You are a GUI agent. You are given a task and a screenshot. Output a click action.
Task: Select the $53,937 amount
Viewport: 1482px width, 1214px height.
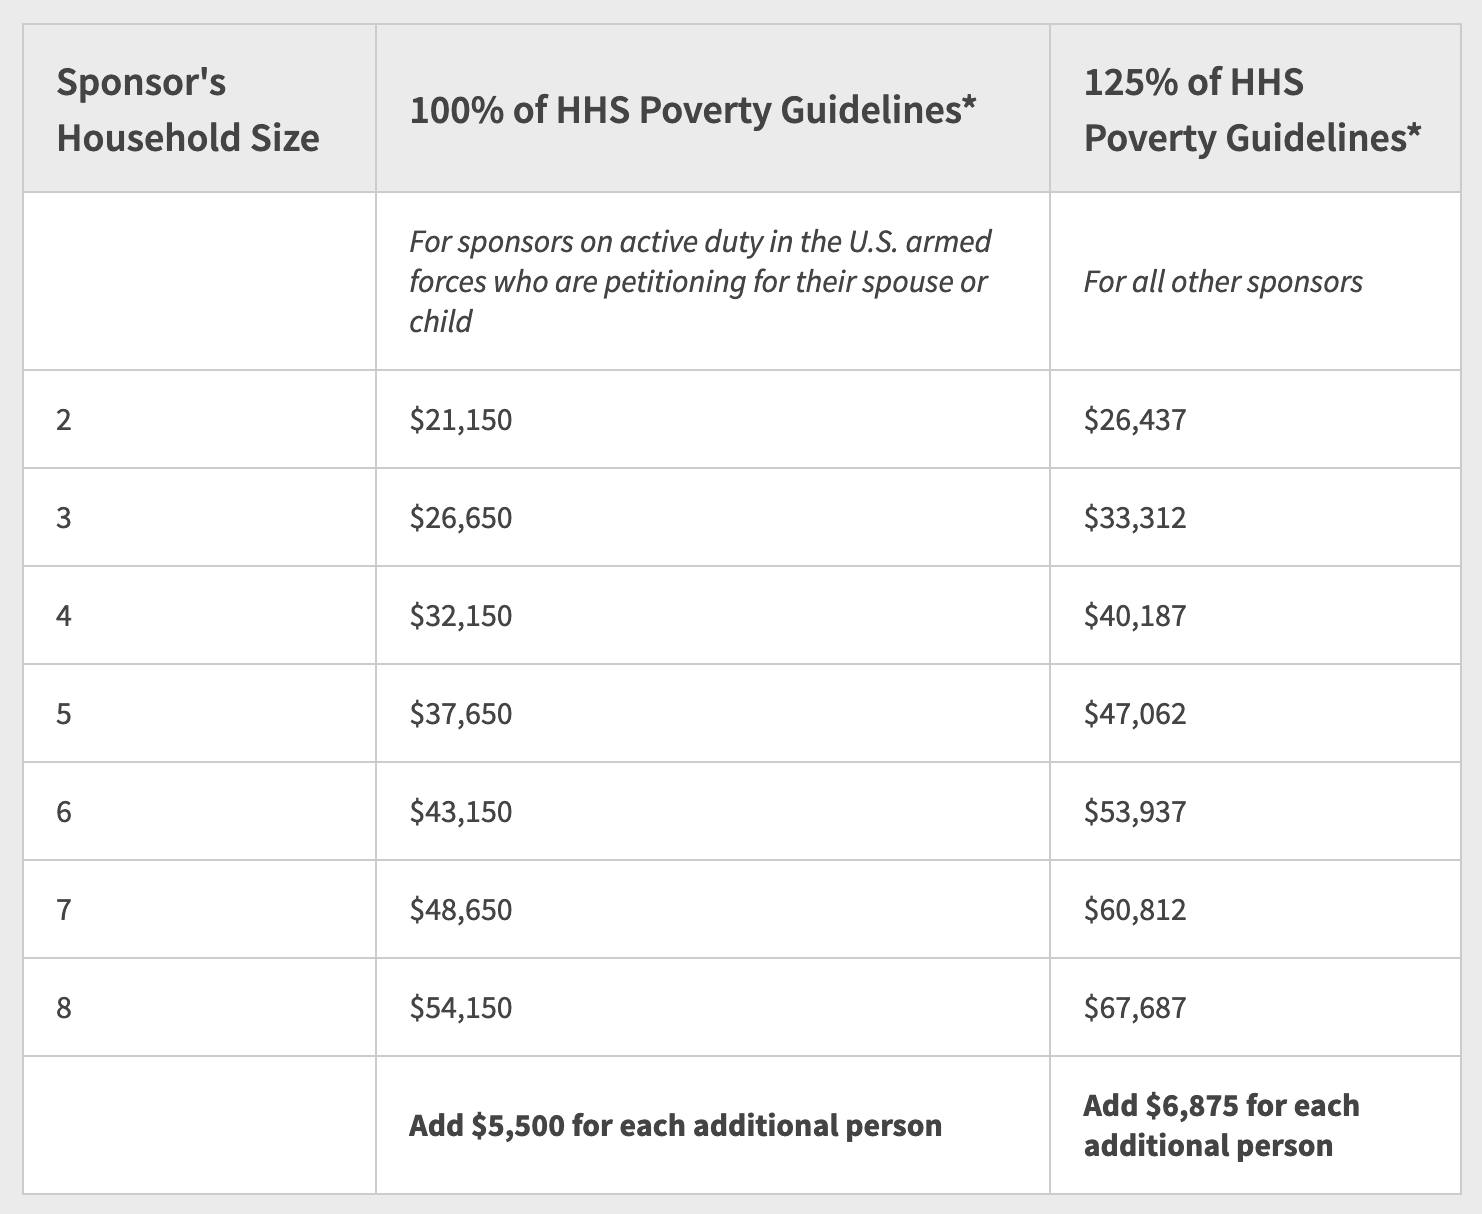pyautogui.click(x=1135, y=811)
